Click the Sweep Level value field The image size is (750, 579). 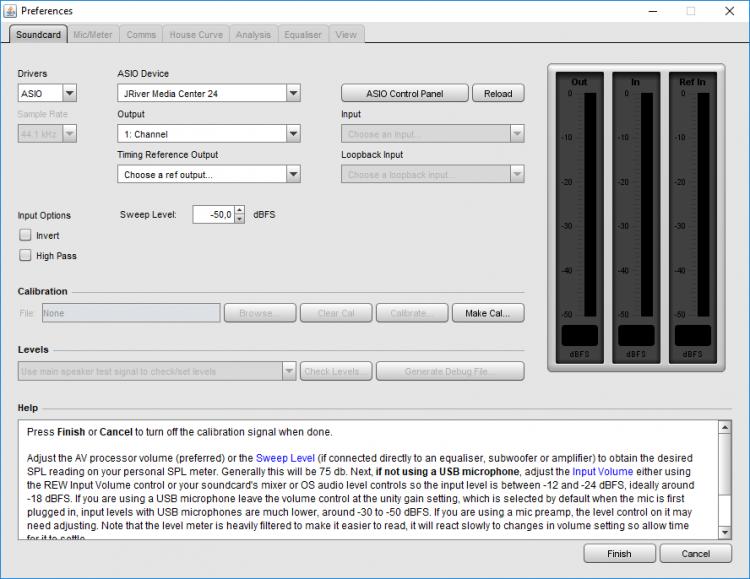pos(213,214)
